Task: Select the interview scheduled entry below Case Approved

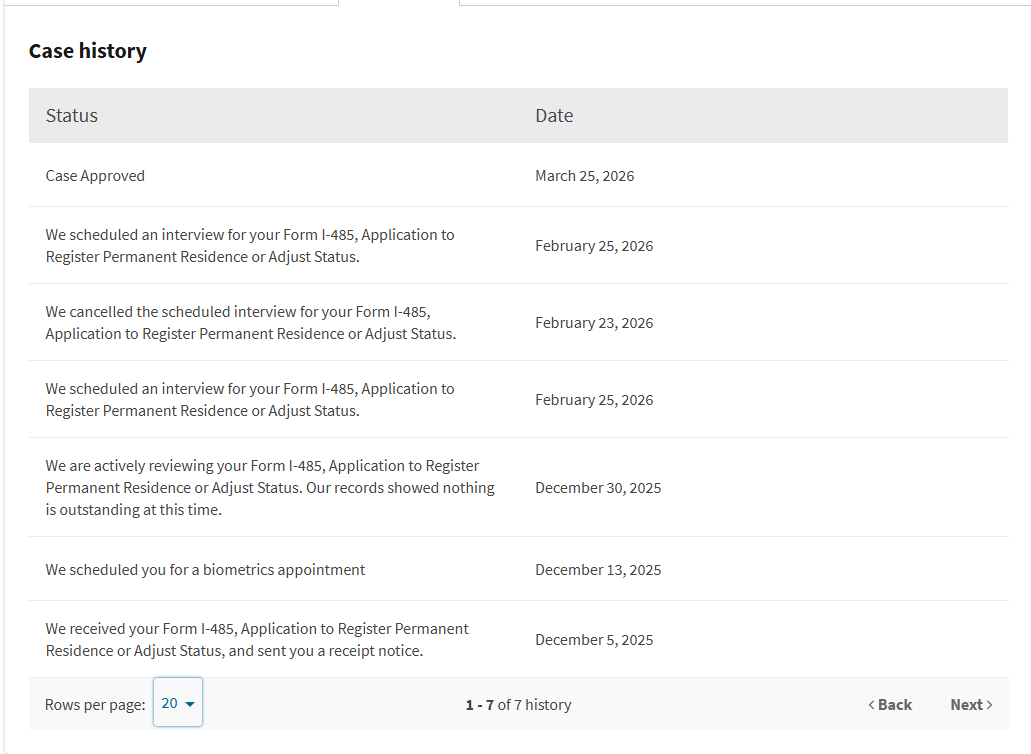Action: tap(249, 245)
